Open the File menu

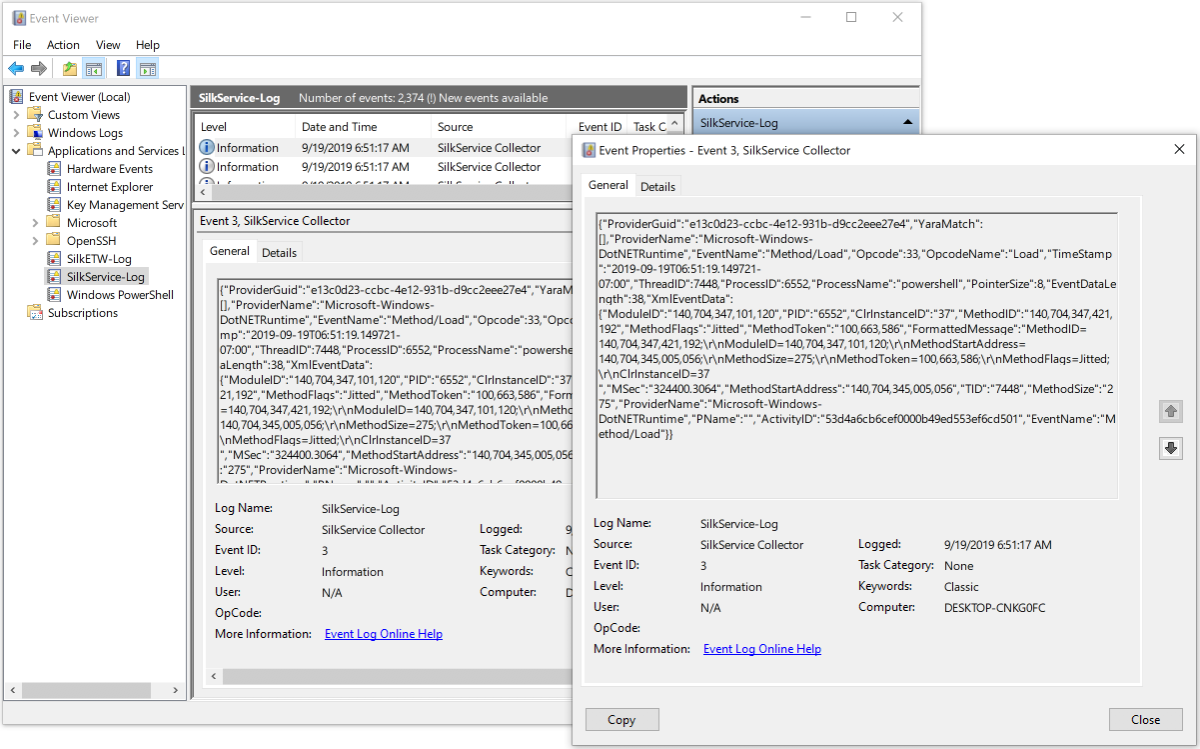tap(22, 45)
